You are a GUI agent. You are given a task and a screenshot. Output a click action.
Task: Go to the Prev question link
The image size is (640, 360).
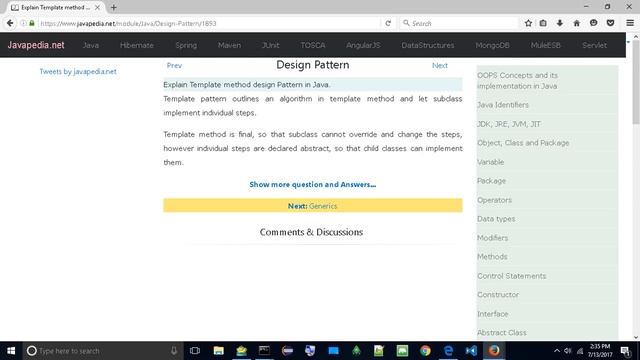(x=174, y=65)
